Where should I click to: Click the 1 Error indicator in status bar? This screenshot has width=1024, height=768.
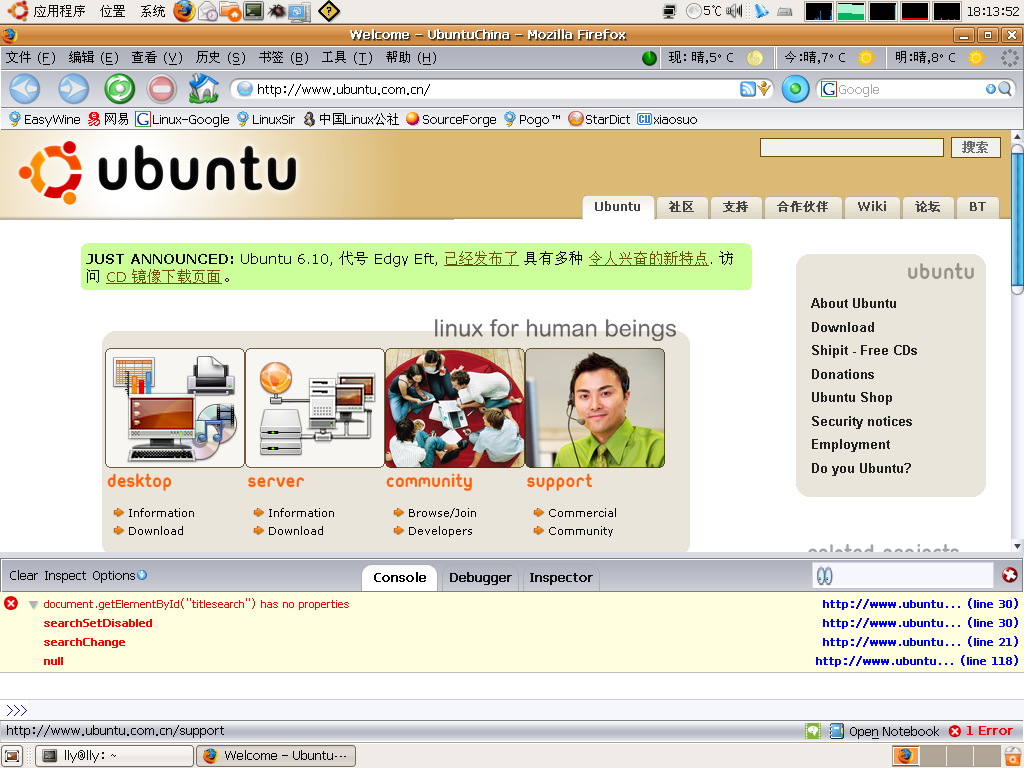982,731
